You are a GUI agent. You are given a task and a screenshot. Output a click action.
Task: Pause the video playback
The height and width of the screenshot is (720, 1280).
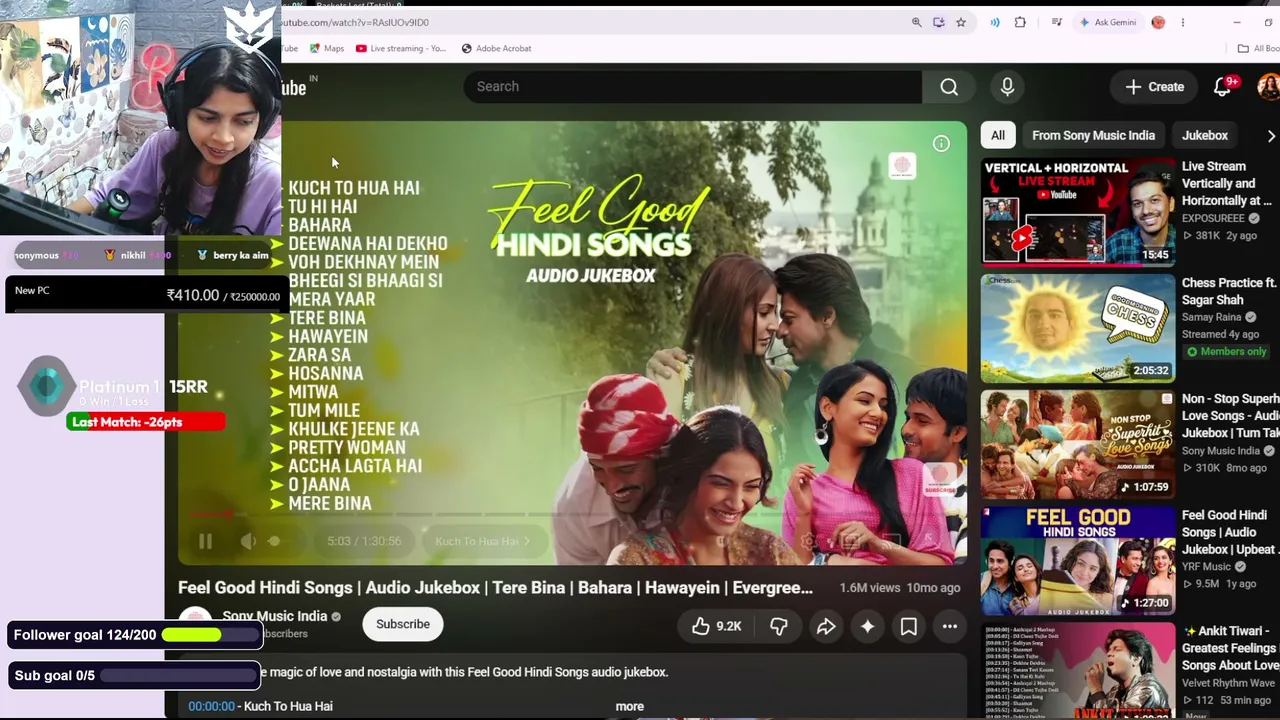coord(205,541)
